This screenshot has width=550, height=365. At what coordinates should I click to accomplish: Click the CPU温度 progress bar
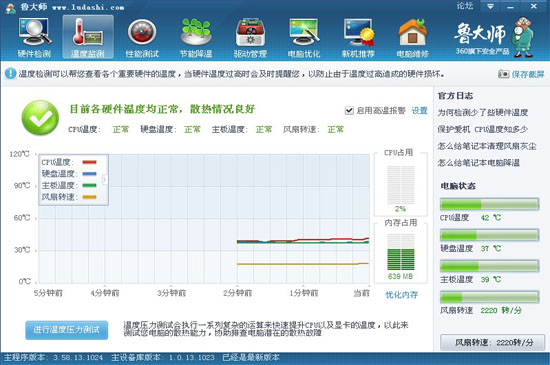[x=489, y=204]
